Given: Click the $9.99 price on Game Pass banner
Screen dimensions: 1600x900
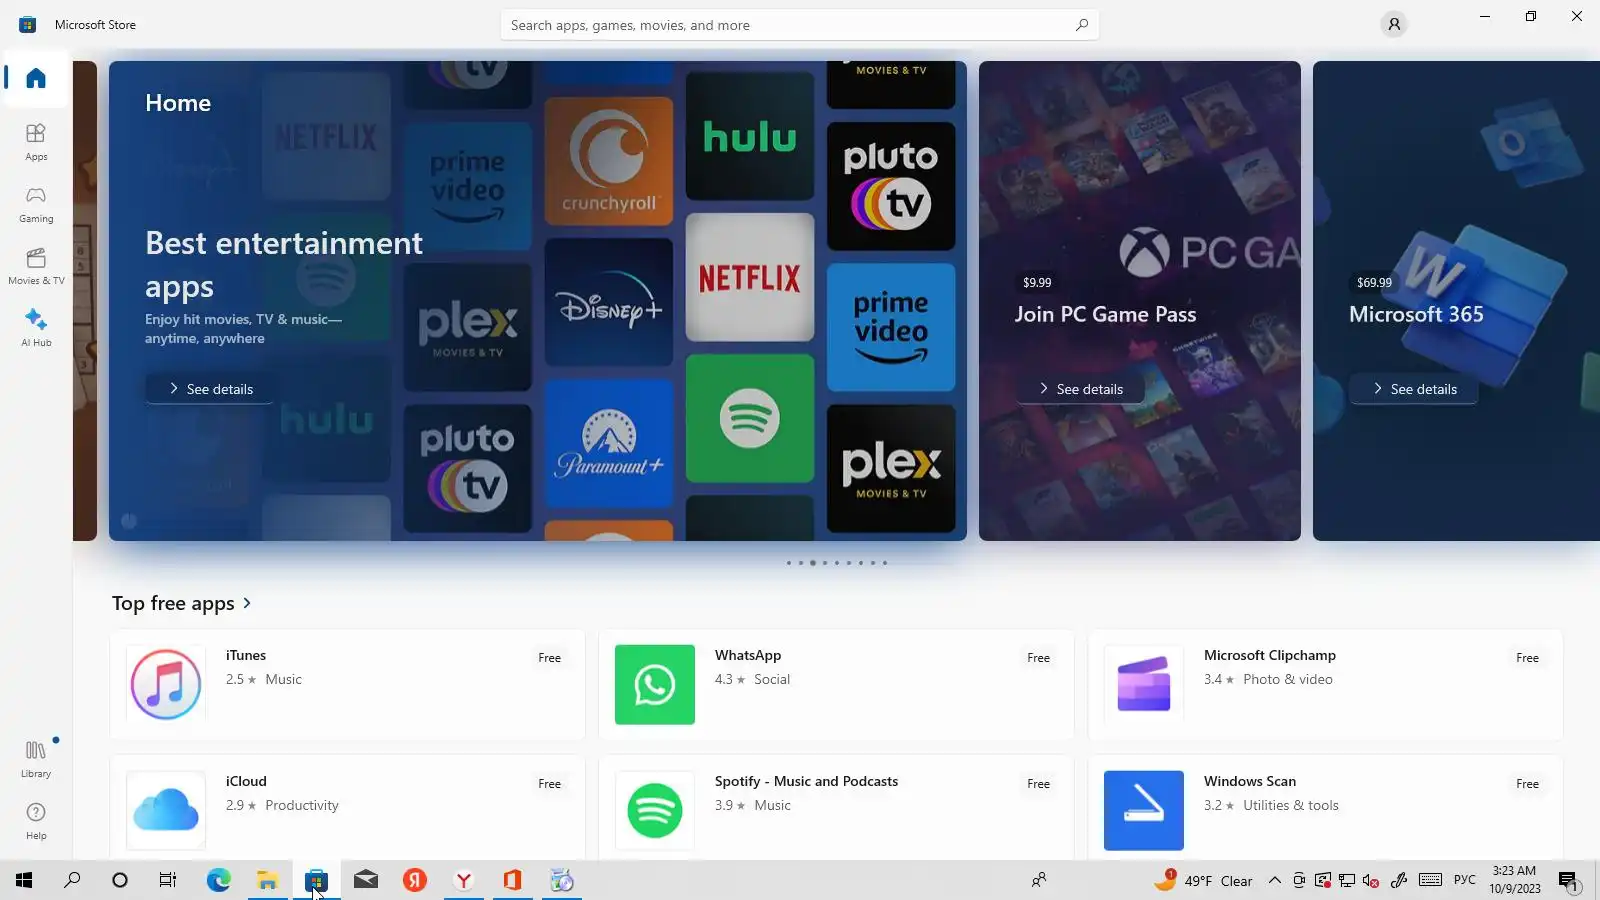Looking at the screenshot, I should point(1037,283).
